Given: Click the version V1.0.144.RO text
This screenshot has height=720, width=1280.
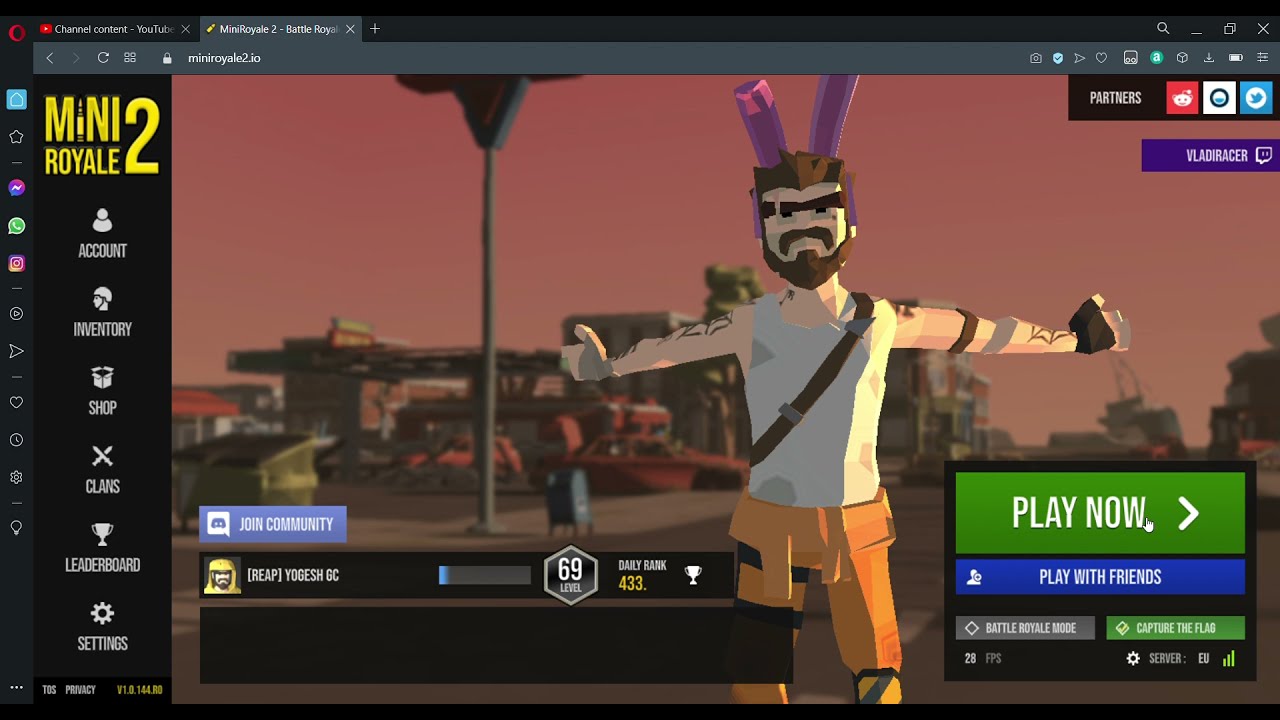Looking at the screenshot, I should tap(139, 690).
